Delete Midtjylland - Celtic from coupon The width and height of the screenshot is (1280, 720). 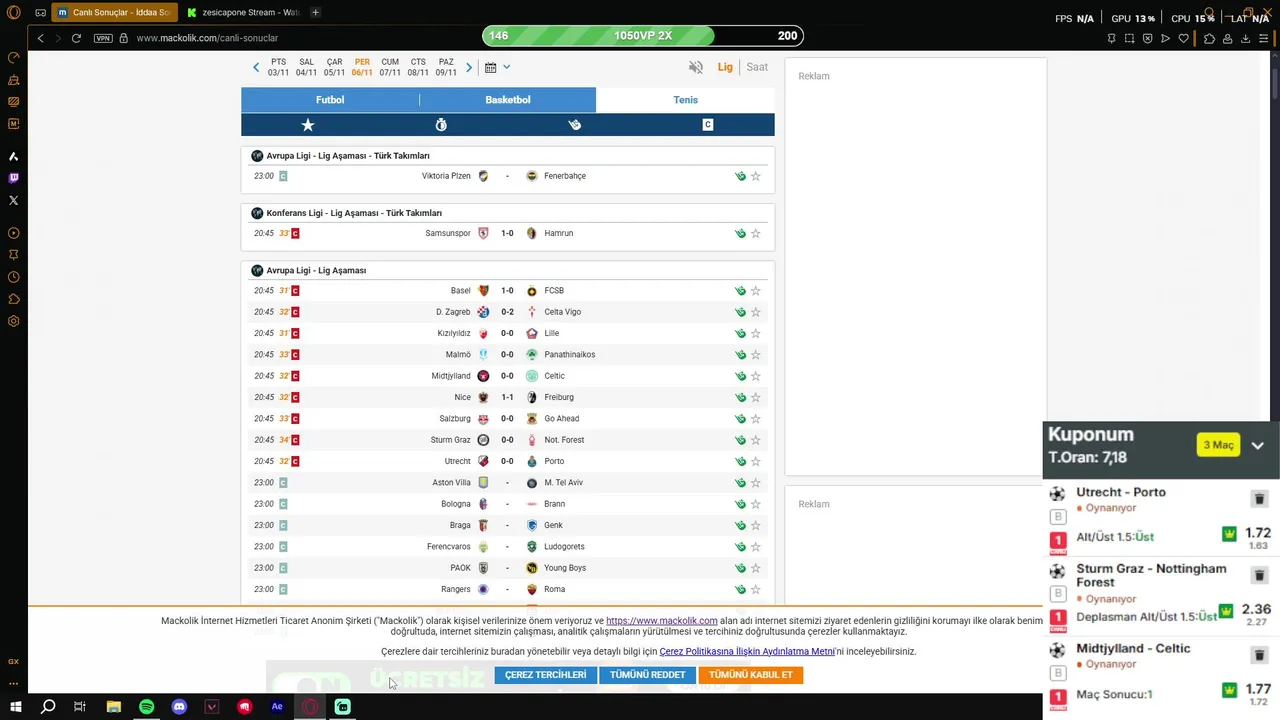(1259, 655)
